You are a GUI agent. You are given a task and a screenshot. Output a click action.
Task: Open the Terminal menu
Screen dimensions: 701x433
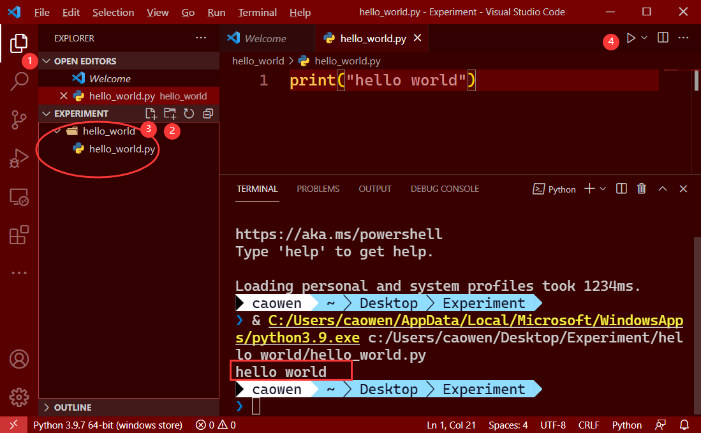coord(258,13)
